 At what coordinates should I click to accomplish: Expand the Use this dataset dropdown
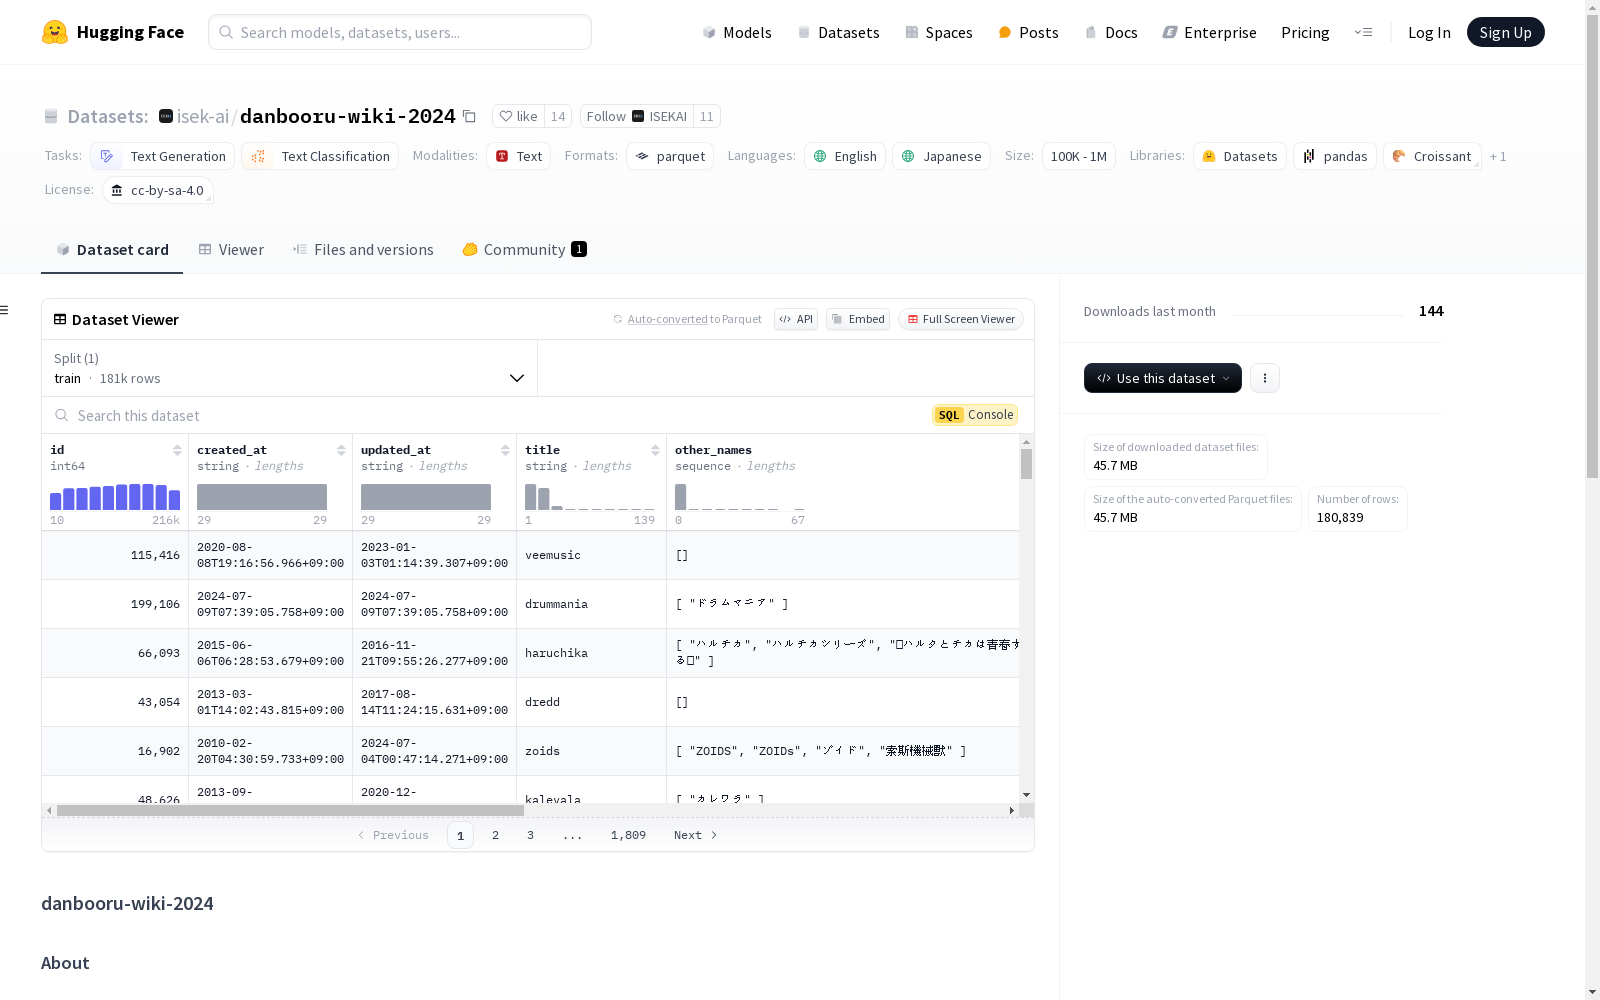coord(1163,378)
